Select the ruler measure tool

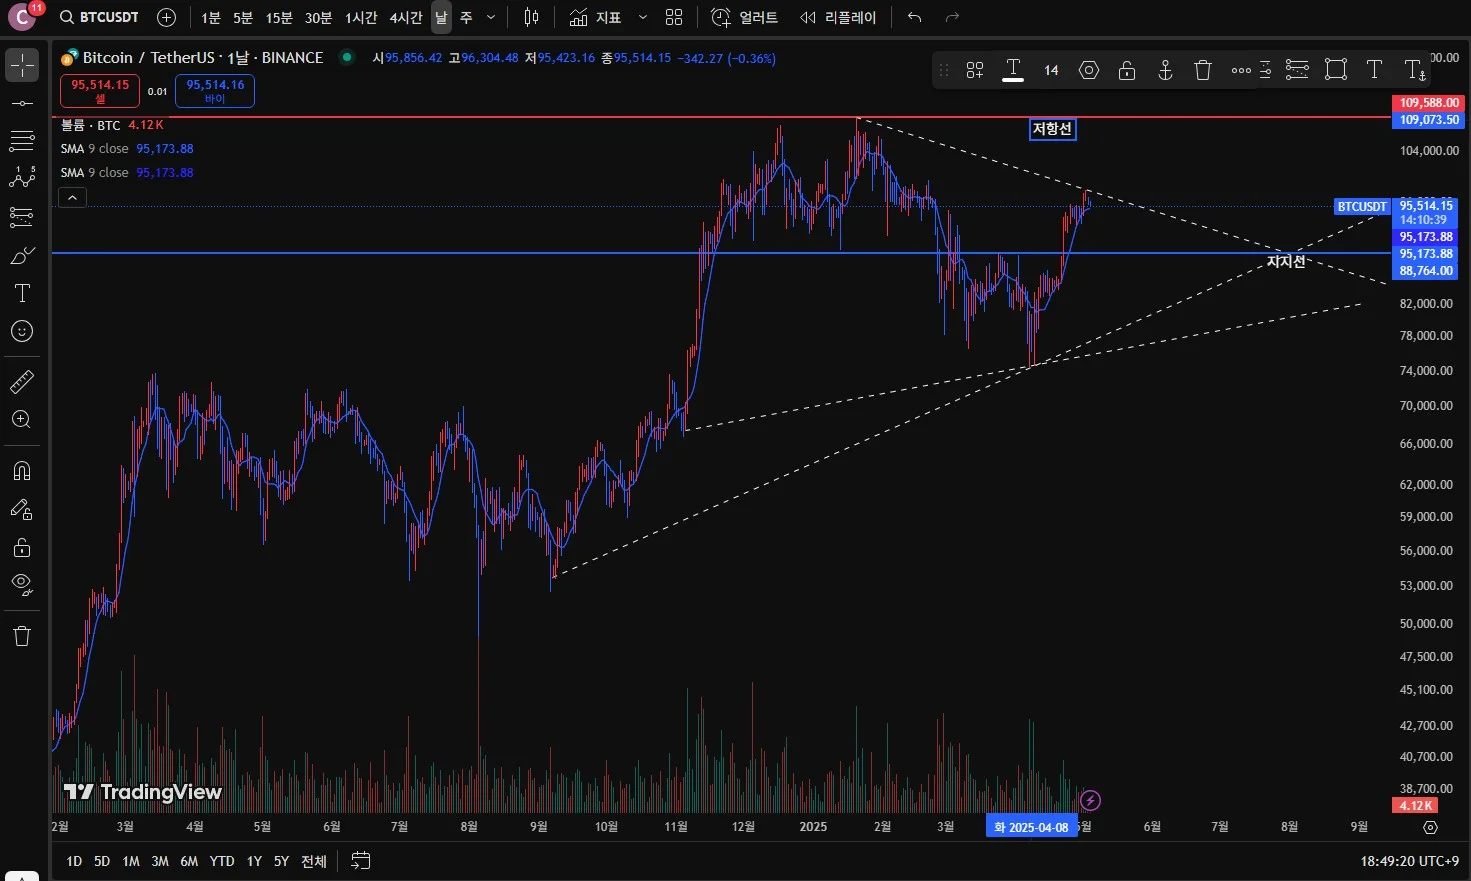22,381
